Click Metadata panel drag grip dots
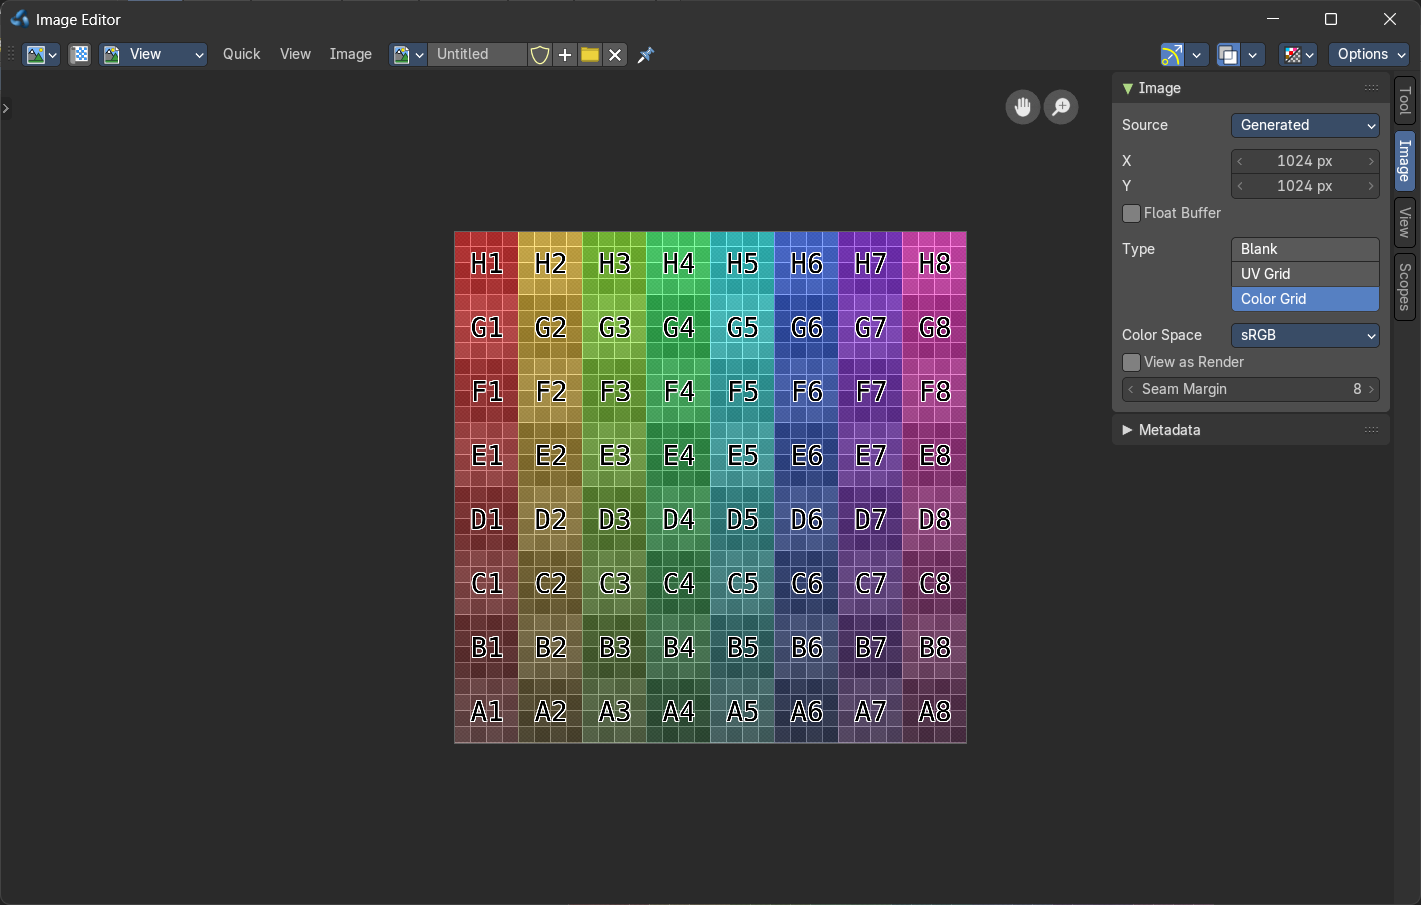 pyautogui.click(x=1371, y=430)
